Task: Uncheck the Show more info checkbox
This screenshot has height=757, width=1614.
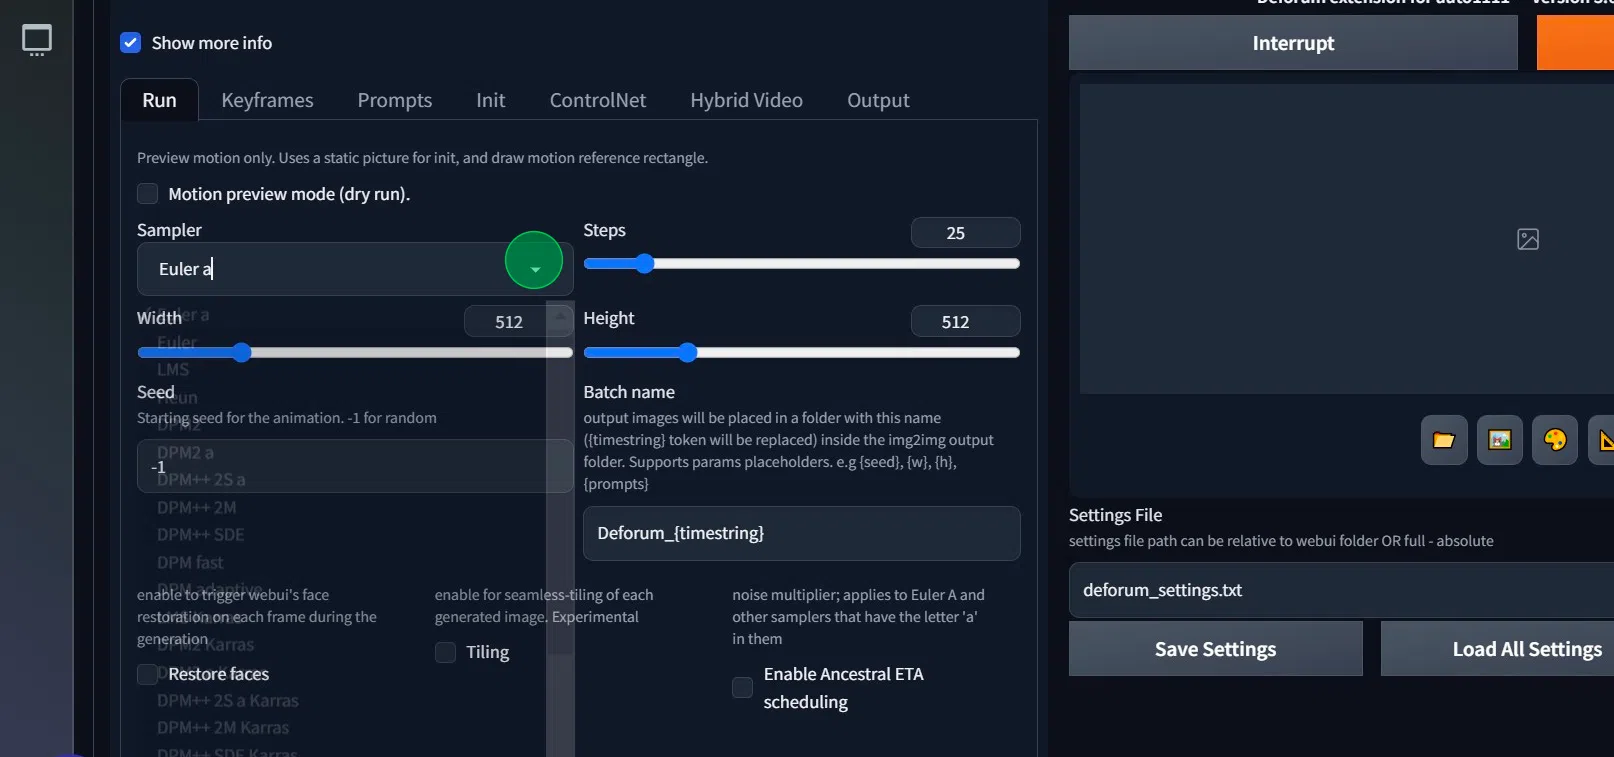Action: click(131, 43)
